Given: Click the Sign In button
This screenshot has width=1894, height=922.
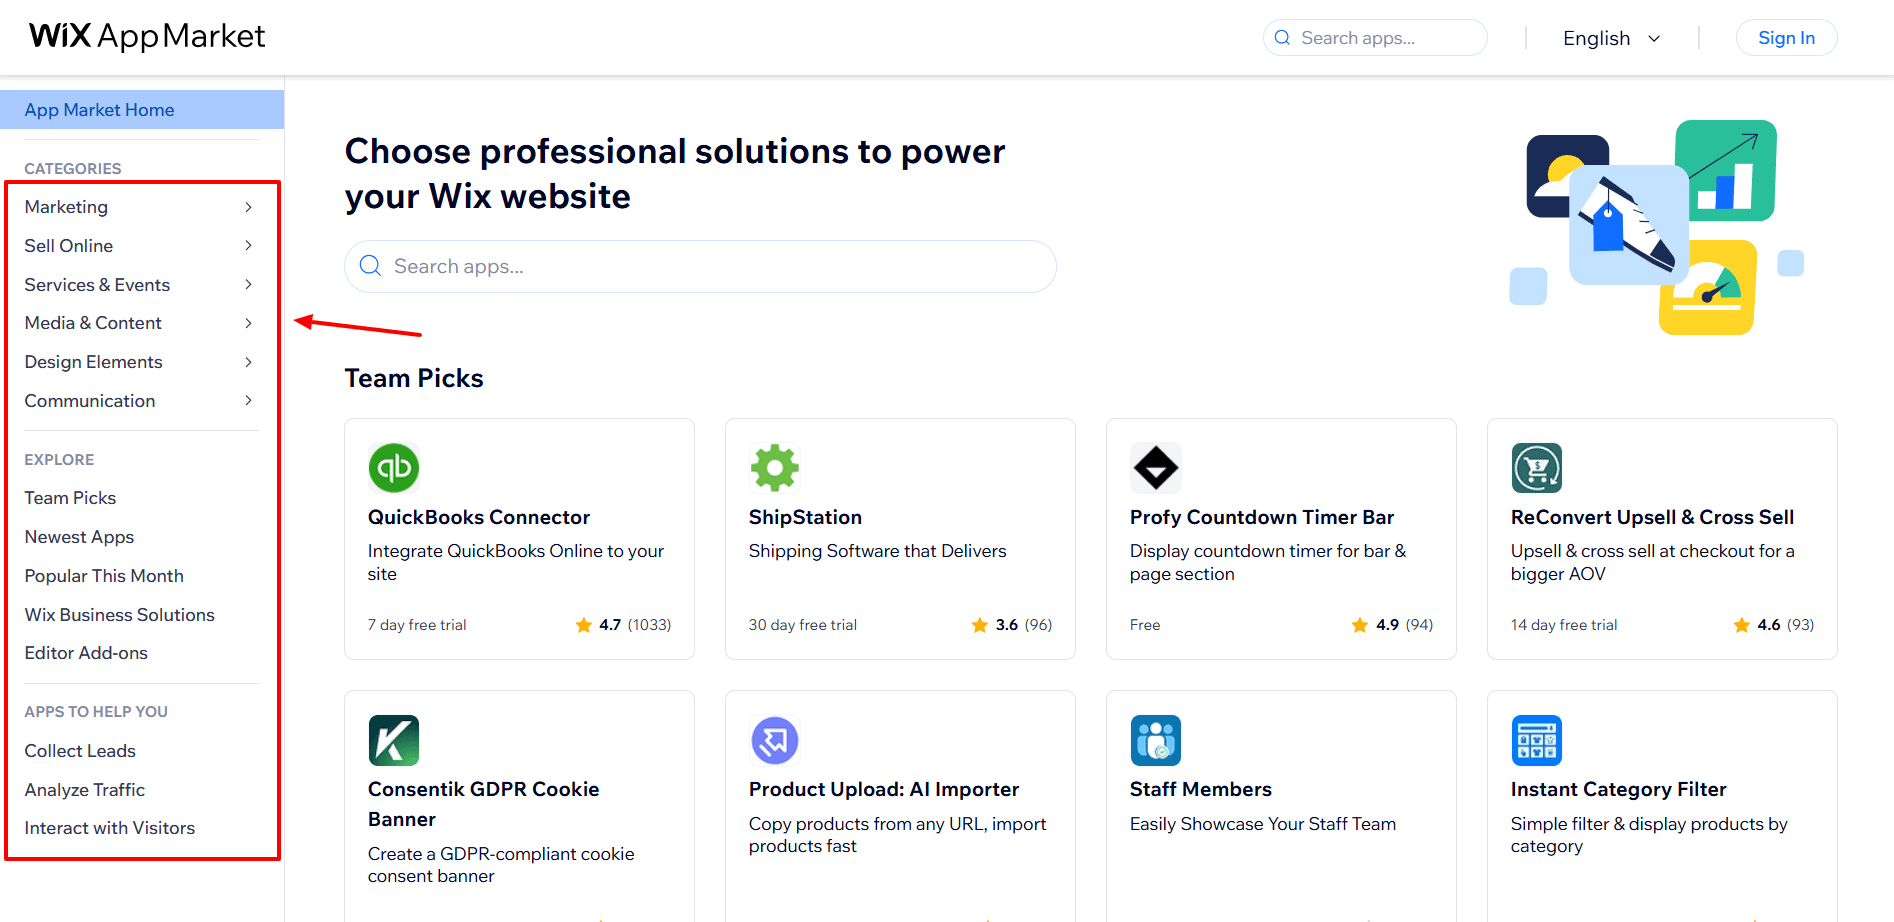Looking at the screenshot, I should 1786,38.
